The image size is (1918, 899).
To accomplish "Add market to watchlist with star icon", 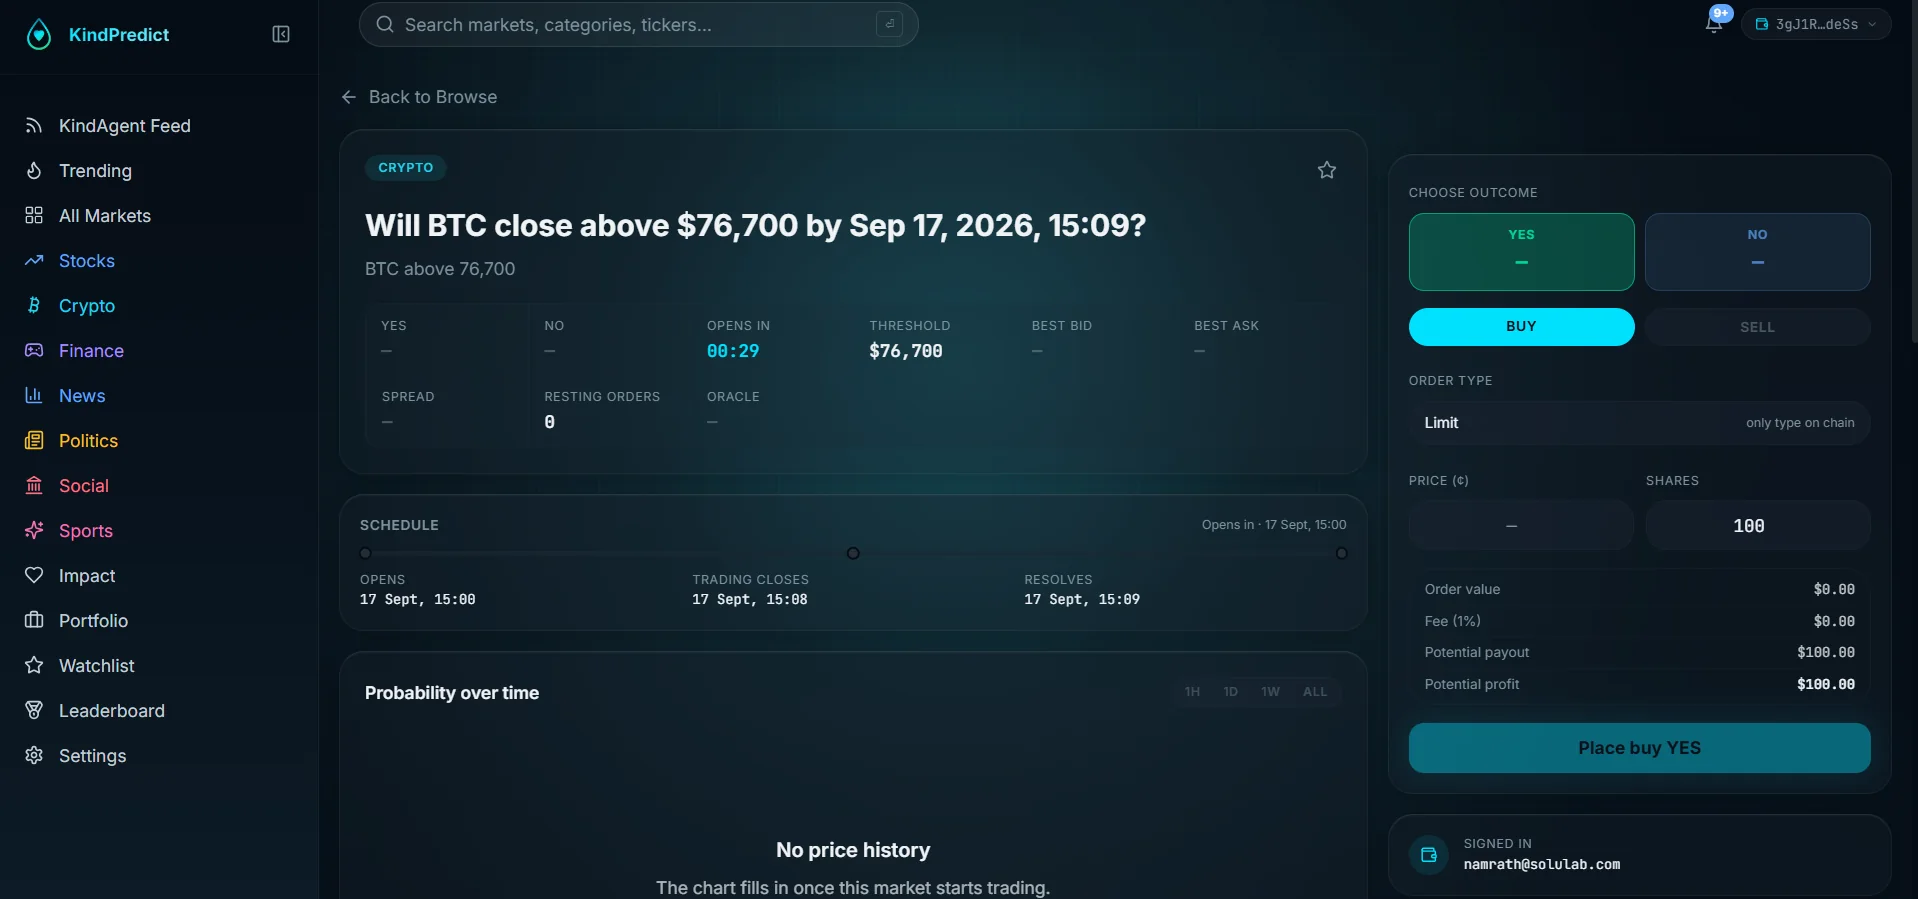I will click(x=1326, y=170).
